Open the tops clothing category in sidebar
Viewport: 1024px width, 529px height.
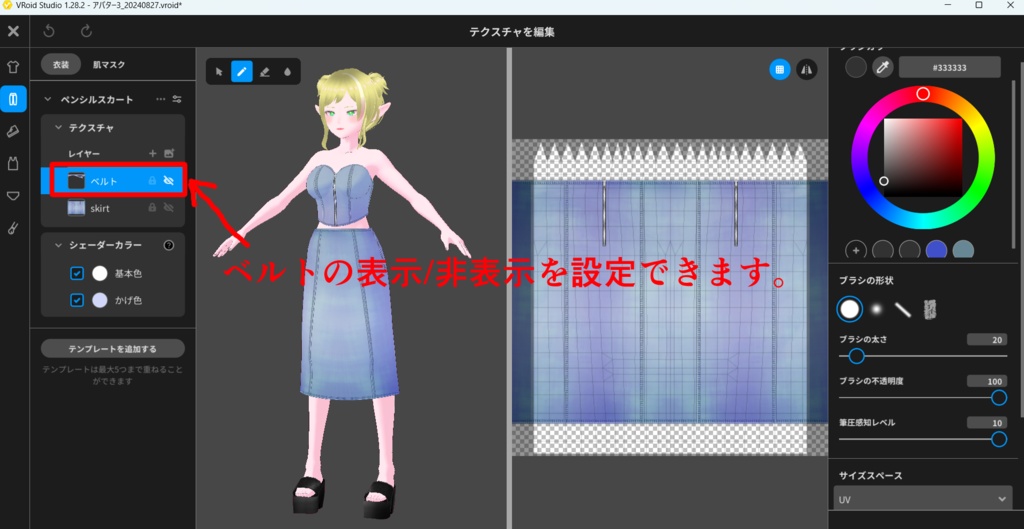coord(13,67)
